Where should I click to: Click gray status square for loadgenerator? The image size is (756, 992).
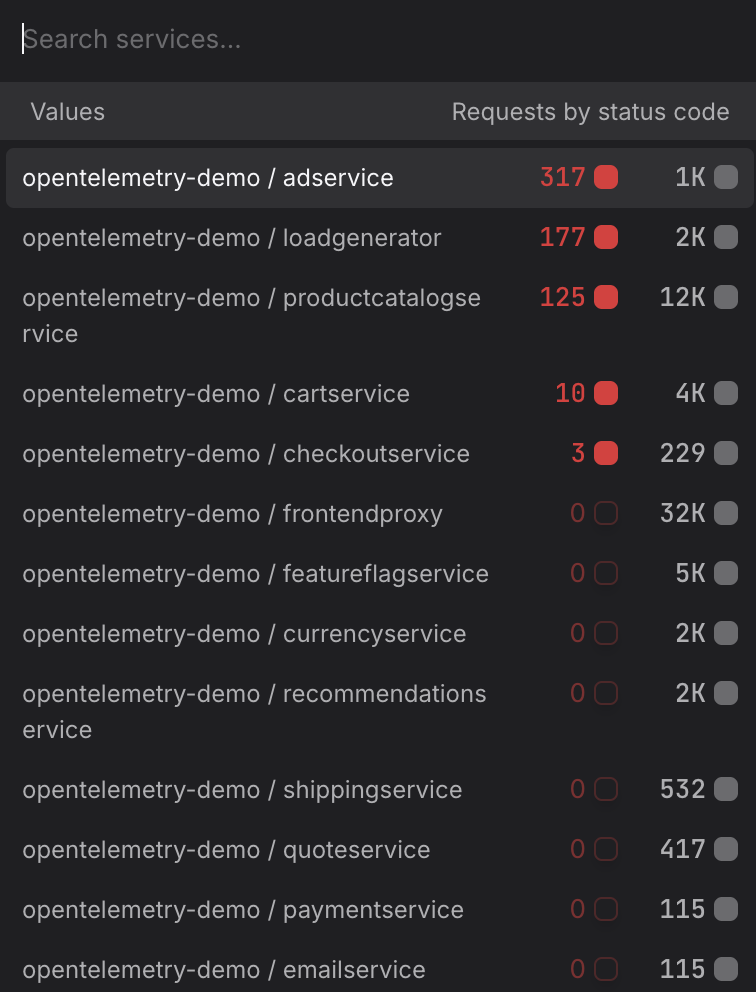726,238
